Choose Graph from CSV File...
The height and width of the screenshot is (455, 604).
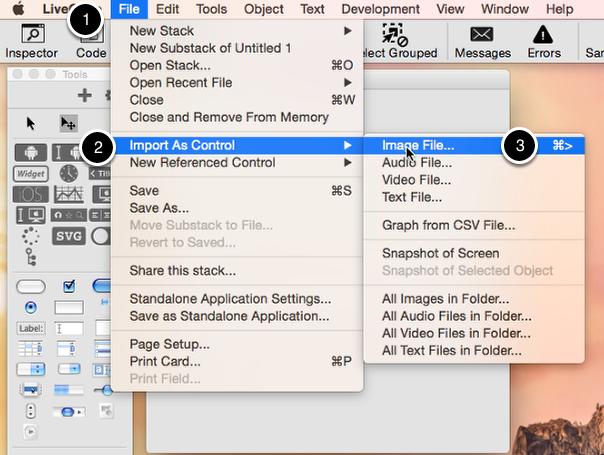pos(474,225)
